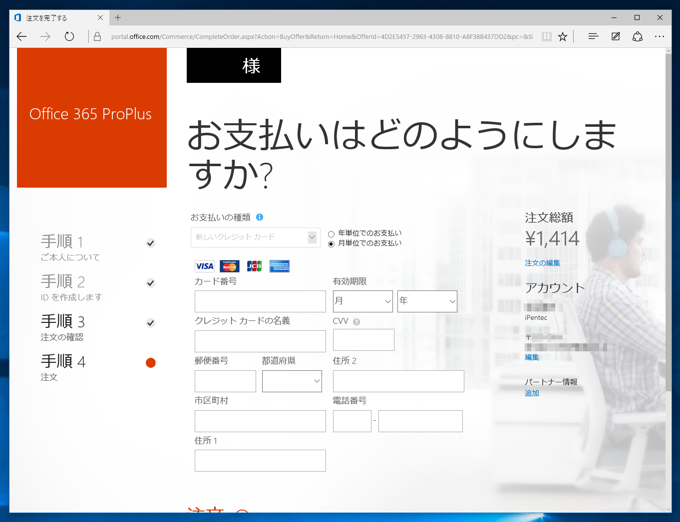Screen dimensions: 680x522
Task: Open the Hub lines icon
Action: tap(593, 37)
